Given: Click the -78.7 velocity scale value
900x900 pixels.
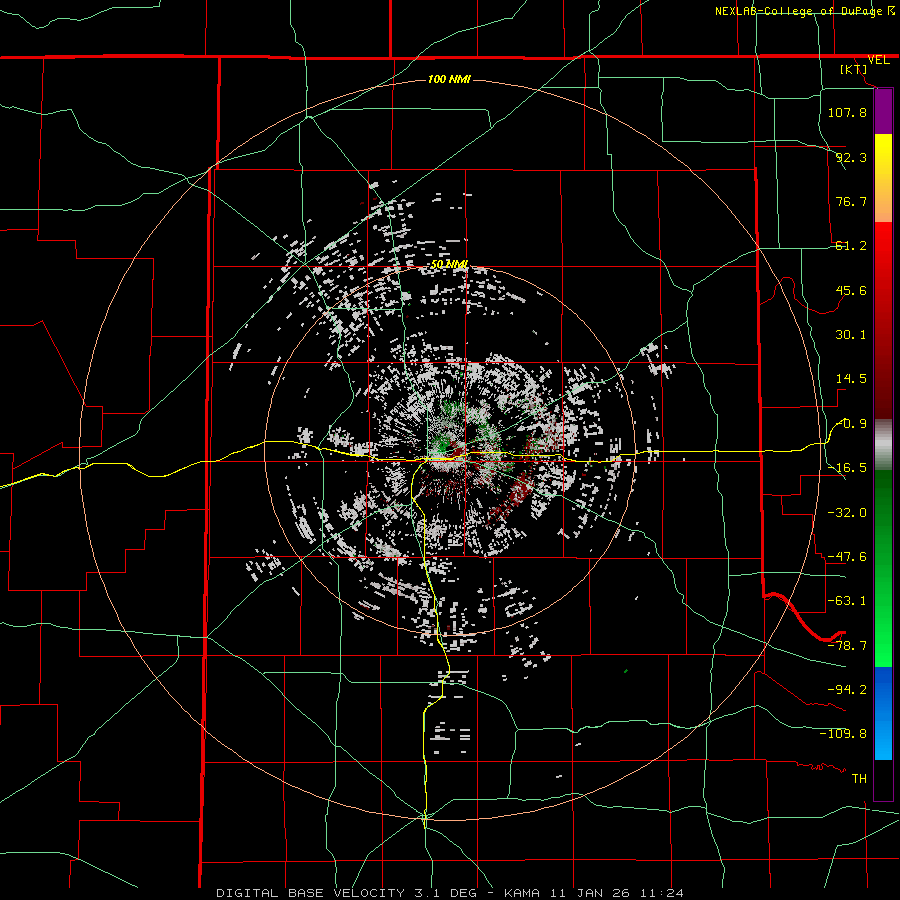Looking at the screenshot, I should tap(847, 645).
